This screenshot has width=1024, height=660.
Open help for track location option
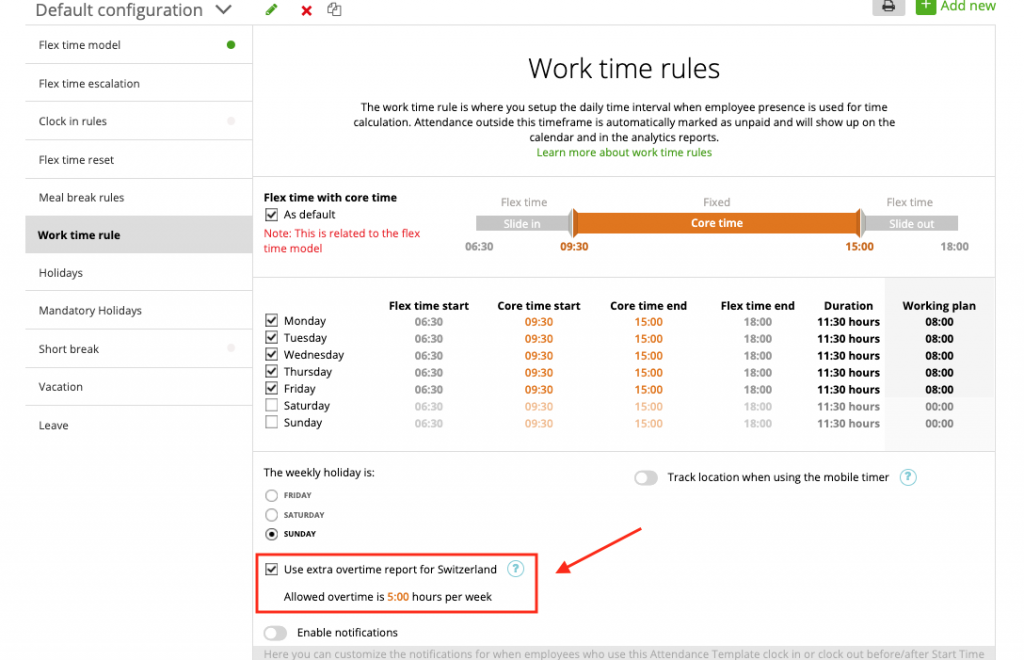[908, 477]
